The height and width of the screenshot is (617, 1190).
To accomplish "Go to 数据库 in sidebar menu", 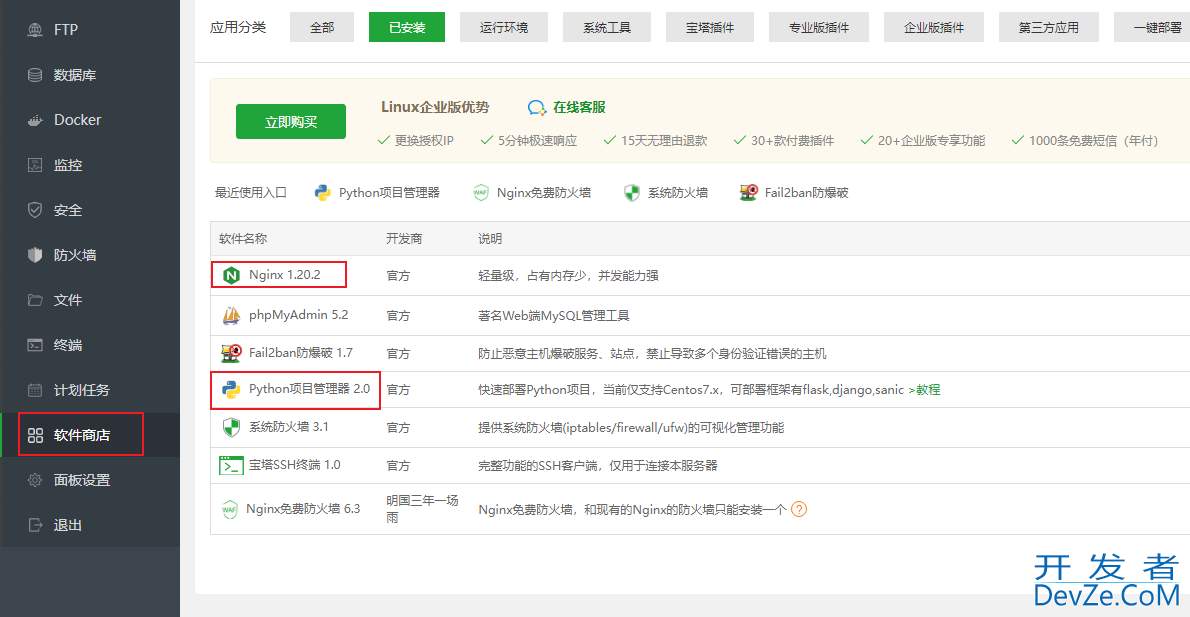I will 74,75.
